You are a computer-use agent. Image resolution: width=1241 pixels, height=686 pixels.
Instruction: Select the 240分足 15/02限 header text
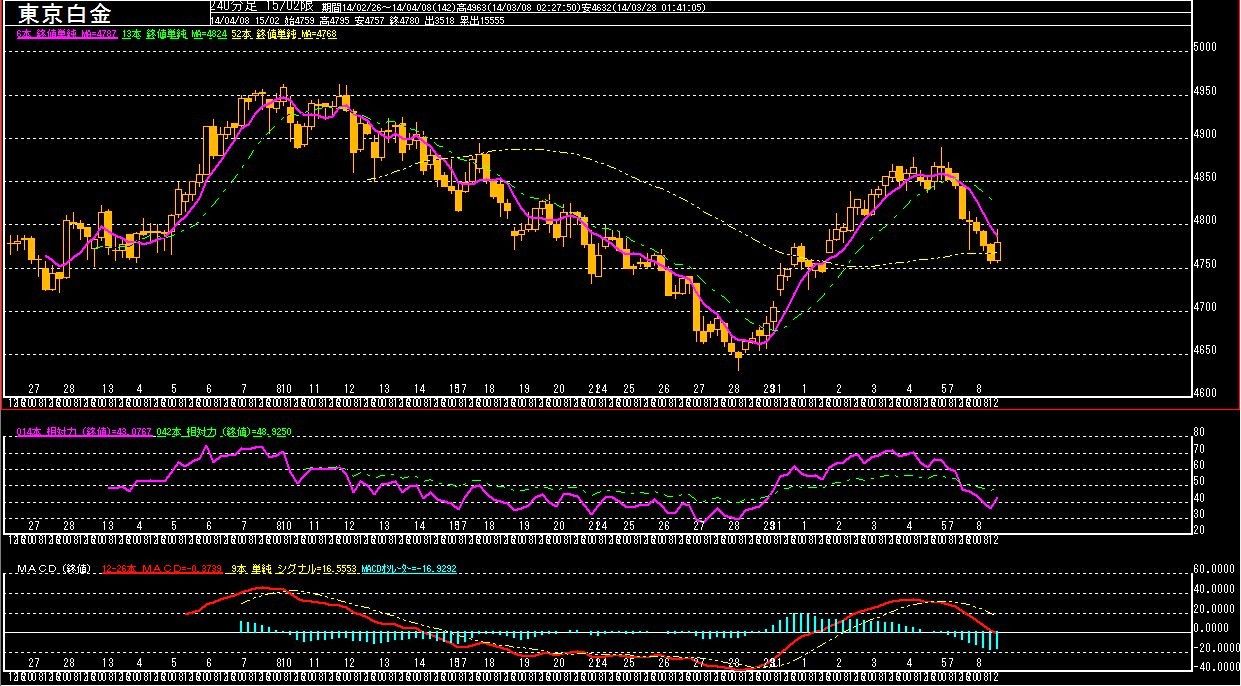pos(262,6)
